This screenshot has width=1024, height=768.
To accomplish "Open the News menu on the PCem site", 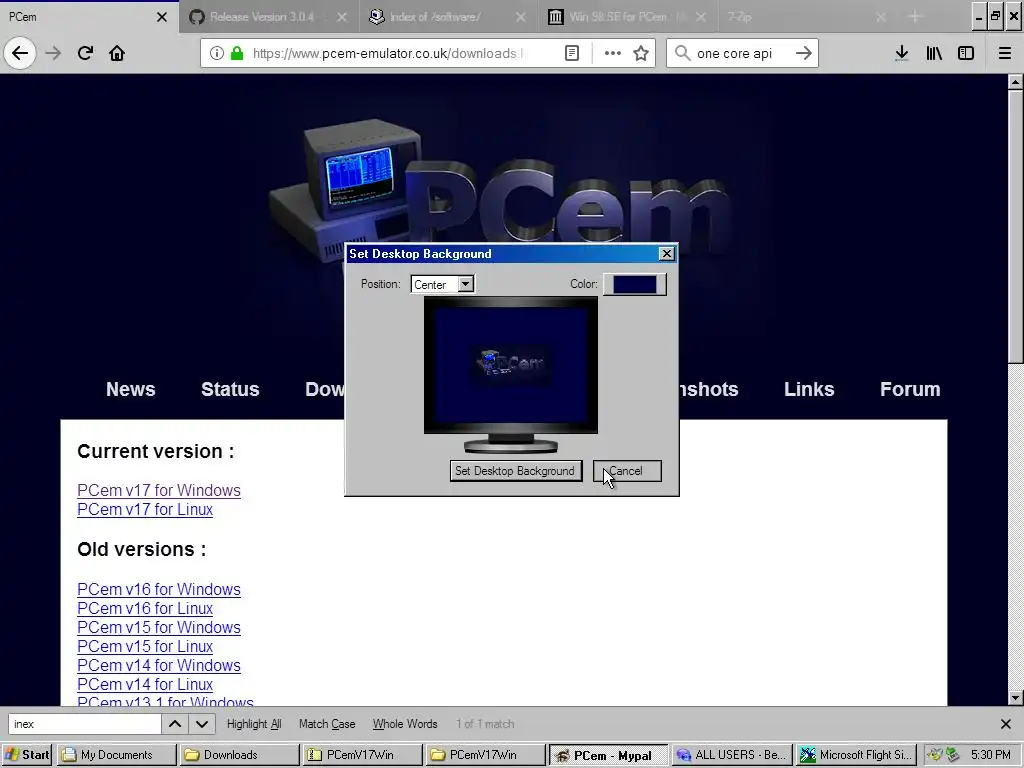I will pyautogui.click(x=131, y=389).
